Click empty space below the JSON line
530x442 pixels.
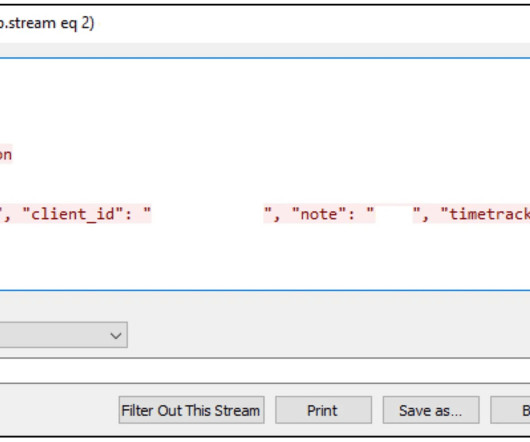(x=265, y=257)
